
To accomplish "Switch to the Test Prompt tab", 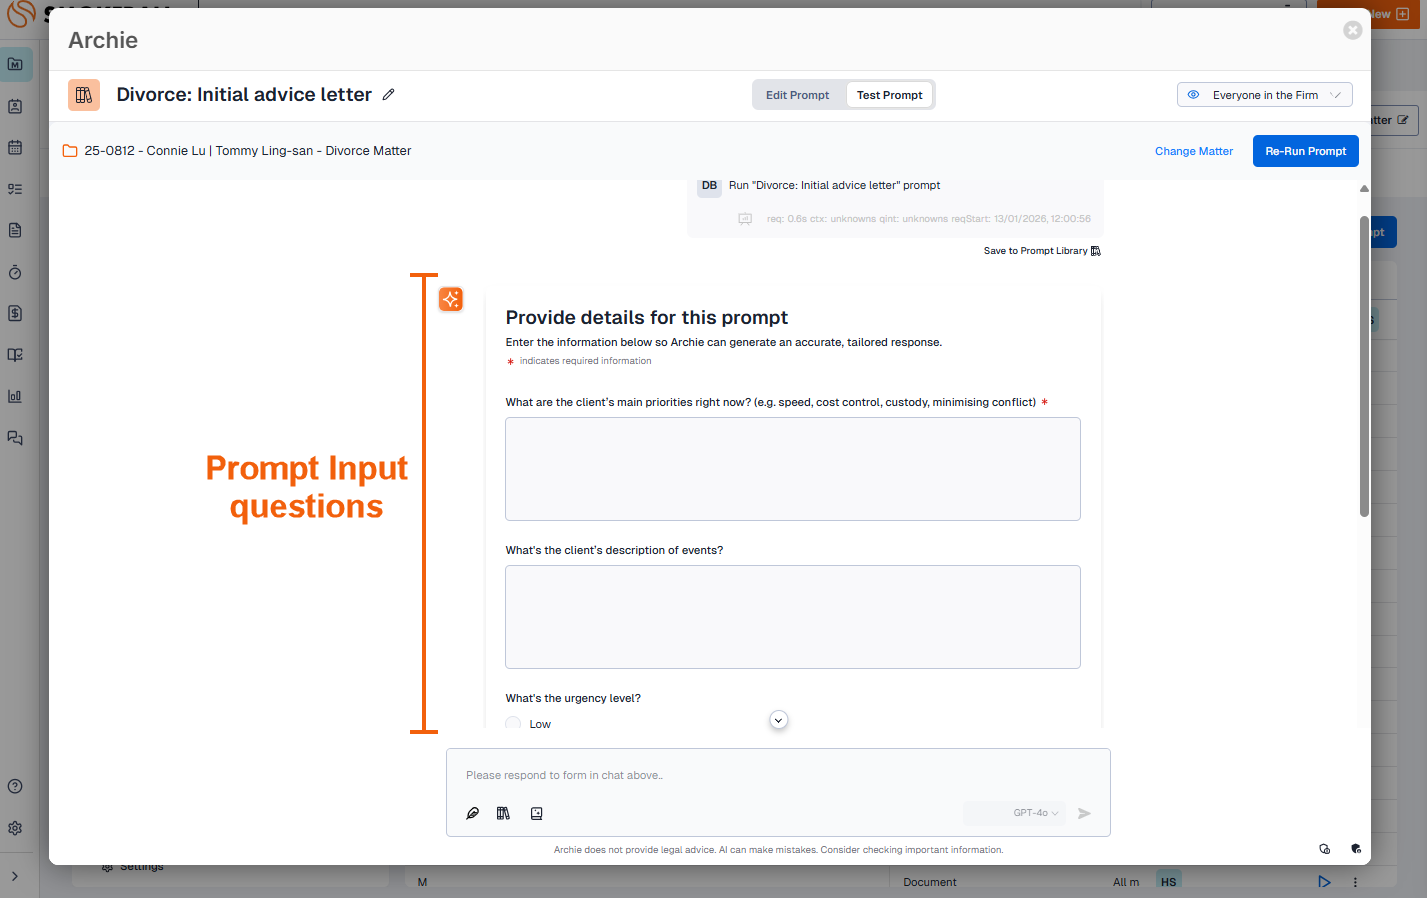I will click(889, 95).
